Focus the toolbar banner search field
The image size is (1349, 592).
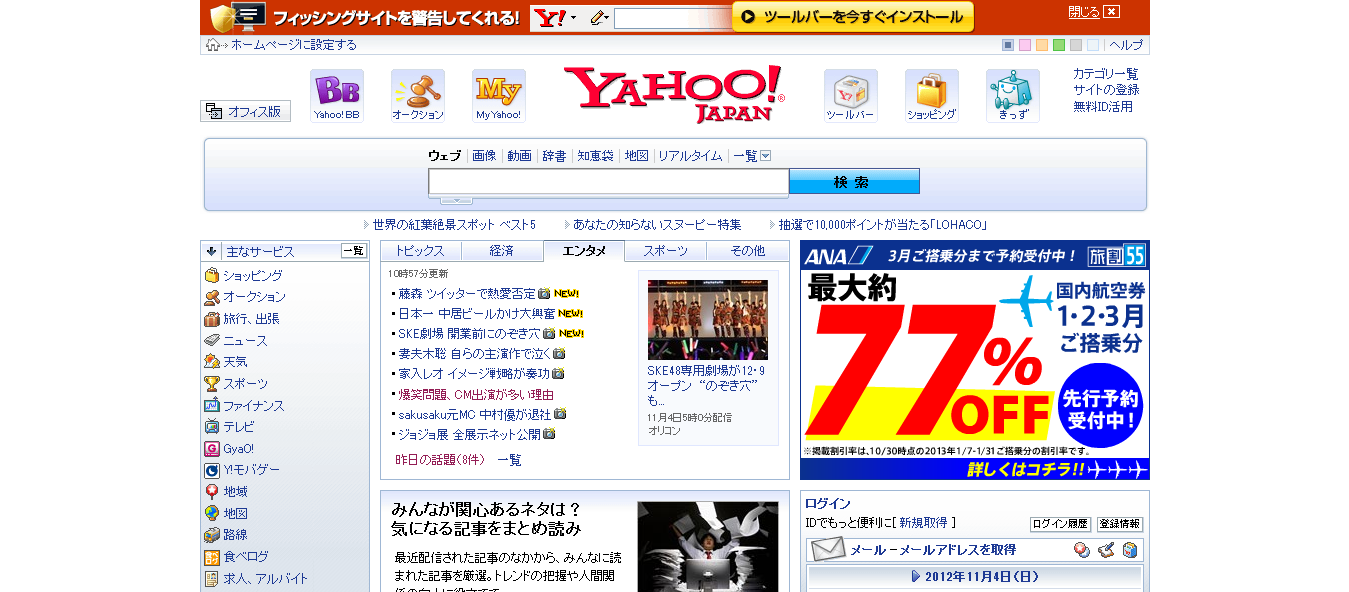(x=673, y=18)
